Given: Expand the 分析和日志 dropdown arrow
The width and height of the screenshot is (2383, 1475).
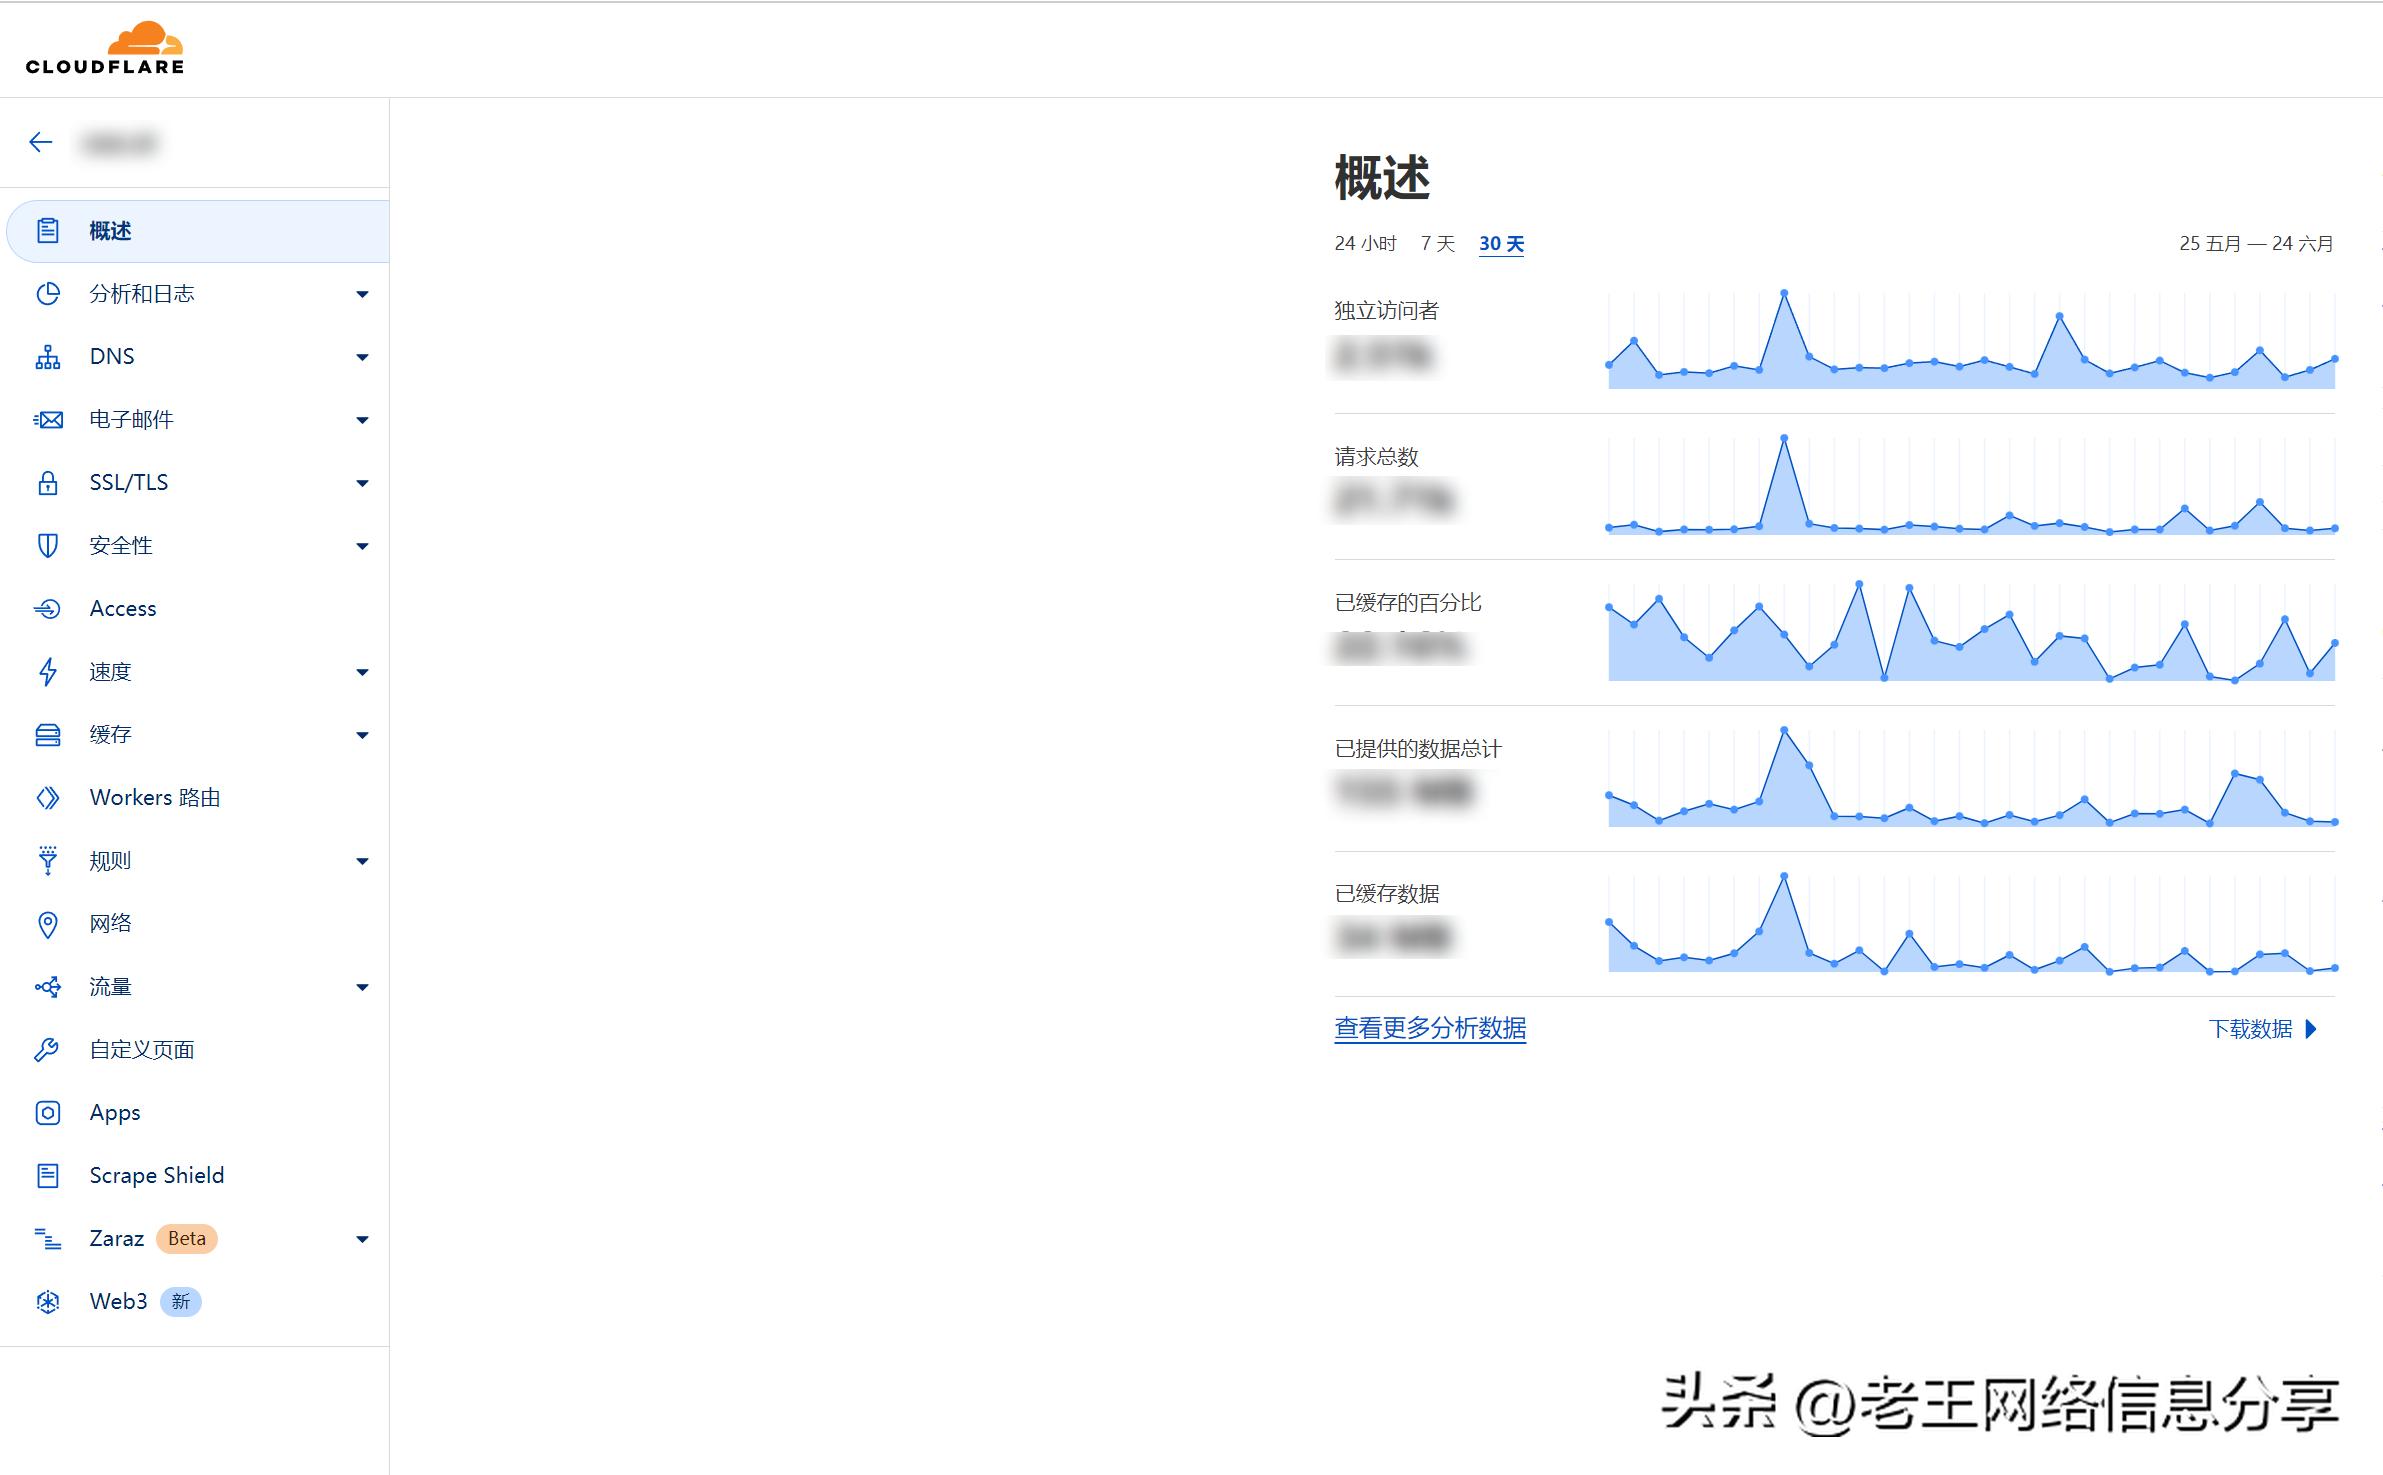Looking at the screenshot, I should pos(362,294).
